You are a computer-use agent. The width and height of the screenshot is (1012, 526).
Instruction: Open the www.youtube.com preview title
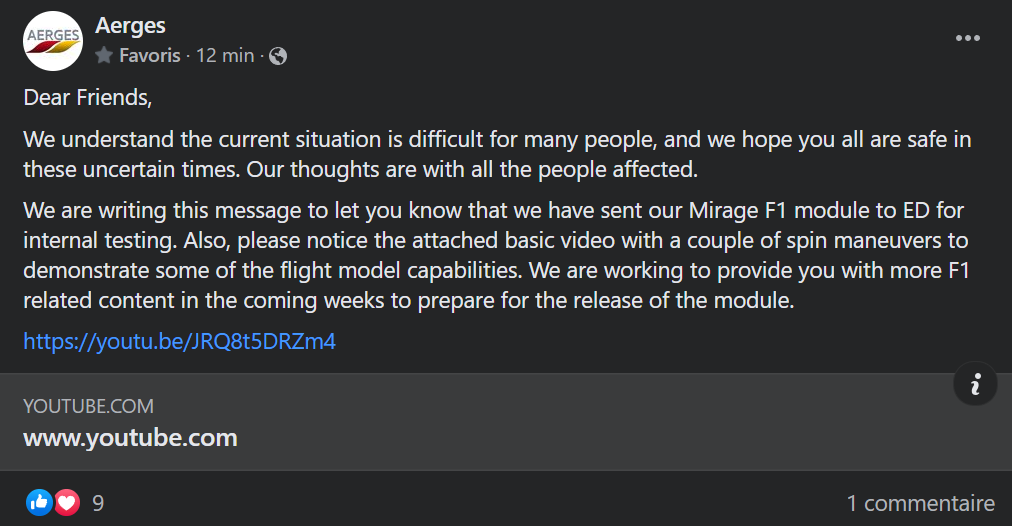point(130,438)
